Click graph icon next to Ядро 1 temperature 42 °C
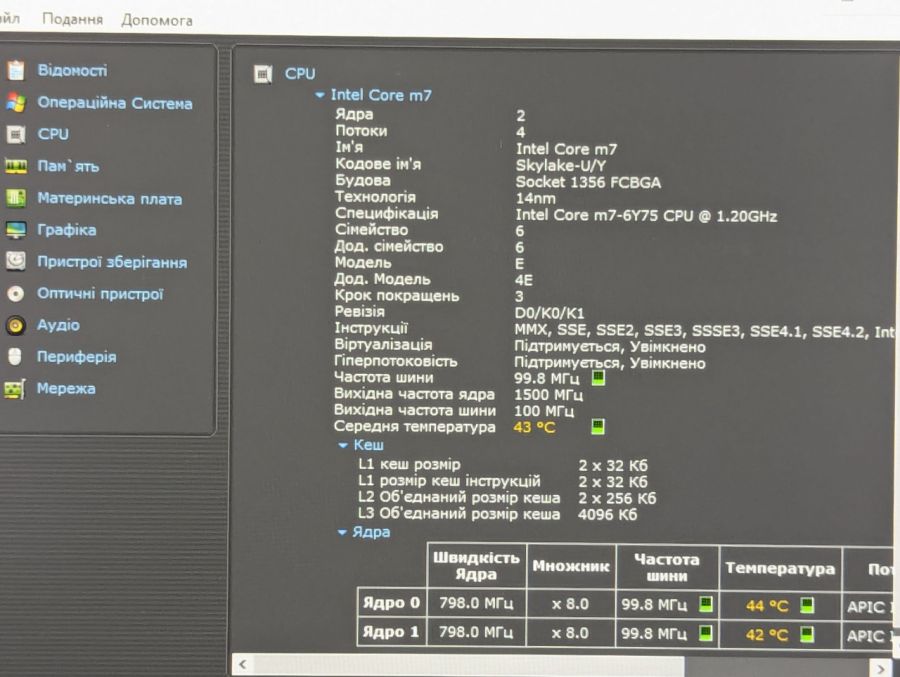Image resolution: width=900 pixels, height=677 pixels. (807, 635)
